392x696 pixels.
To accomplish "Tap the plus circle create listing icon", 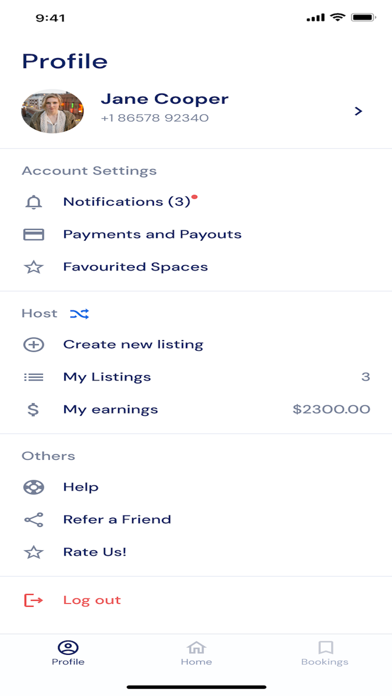I will 33,344.
